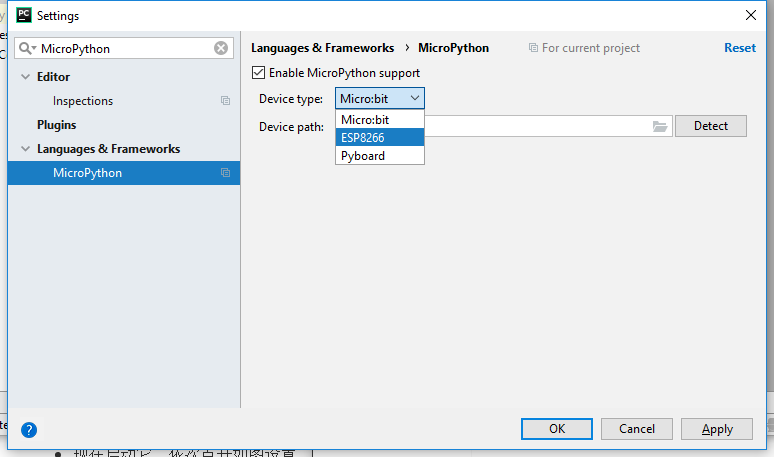Collapse the Device type dropdown
The width and height of the screenshot is (774, 457).
pyautogui.click(x=414, y=98)
